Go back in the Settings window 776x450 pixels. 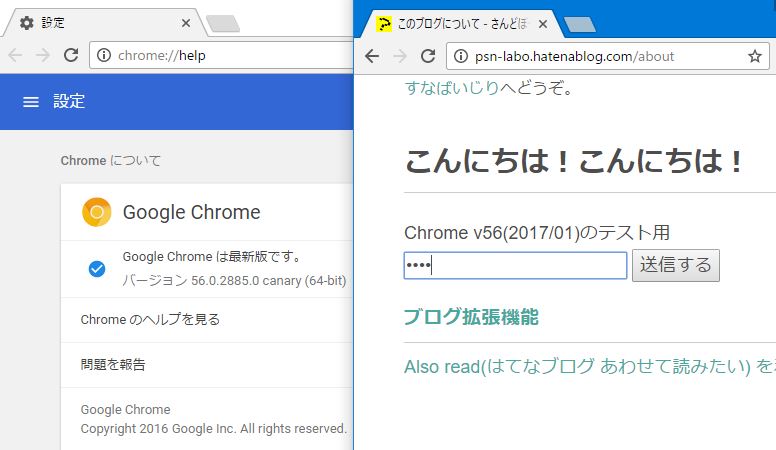point(15,55)
